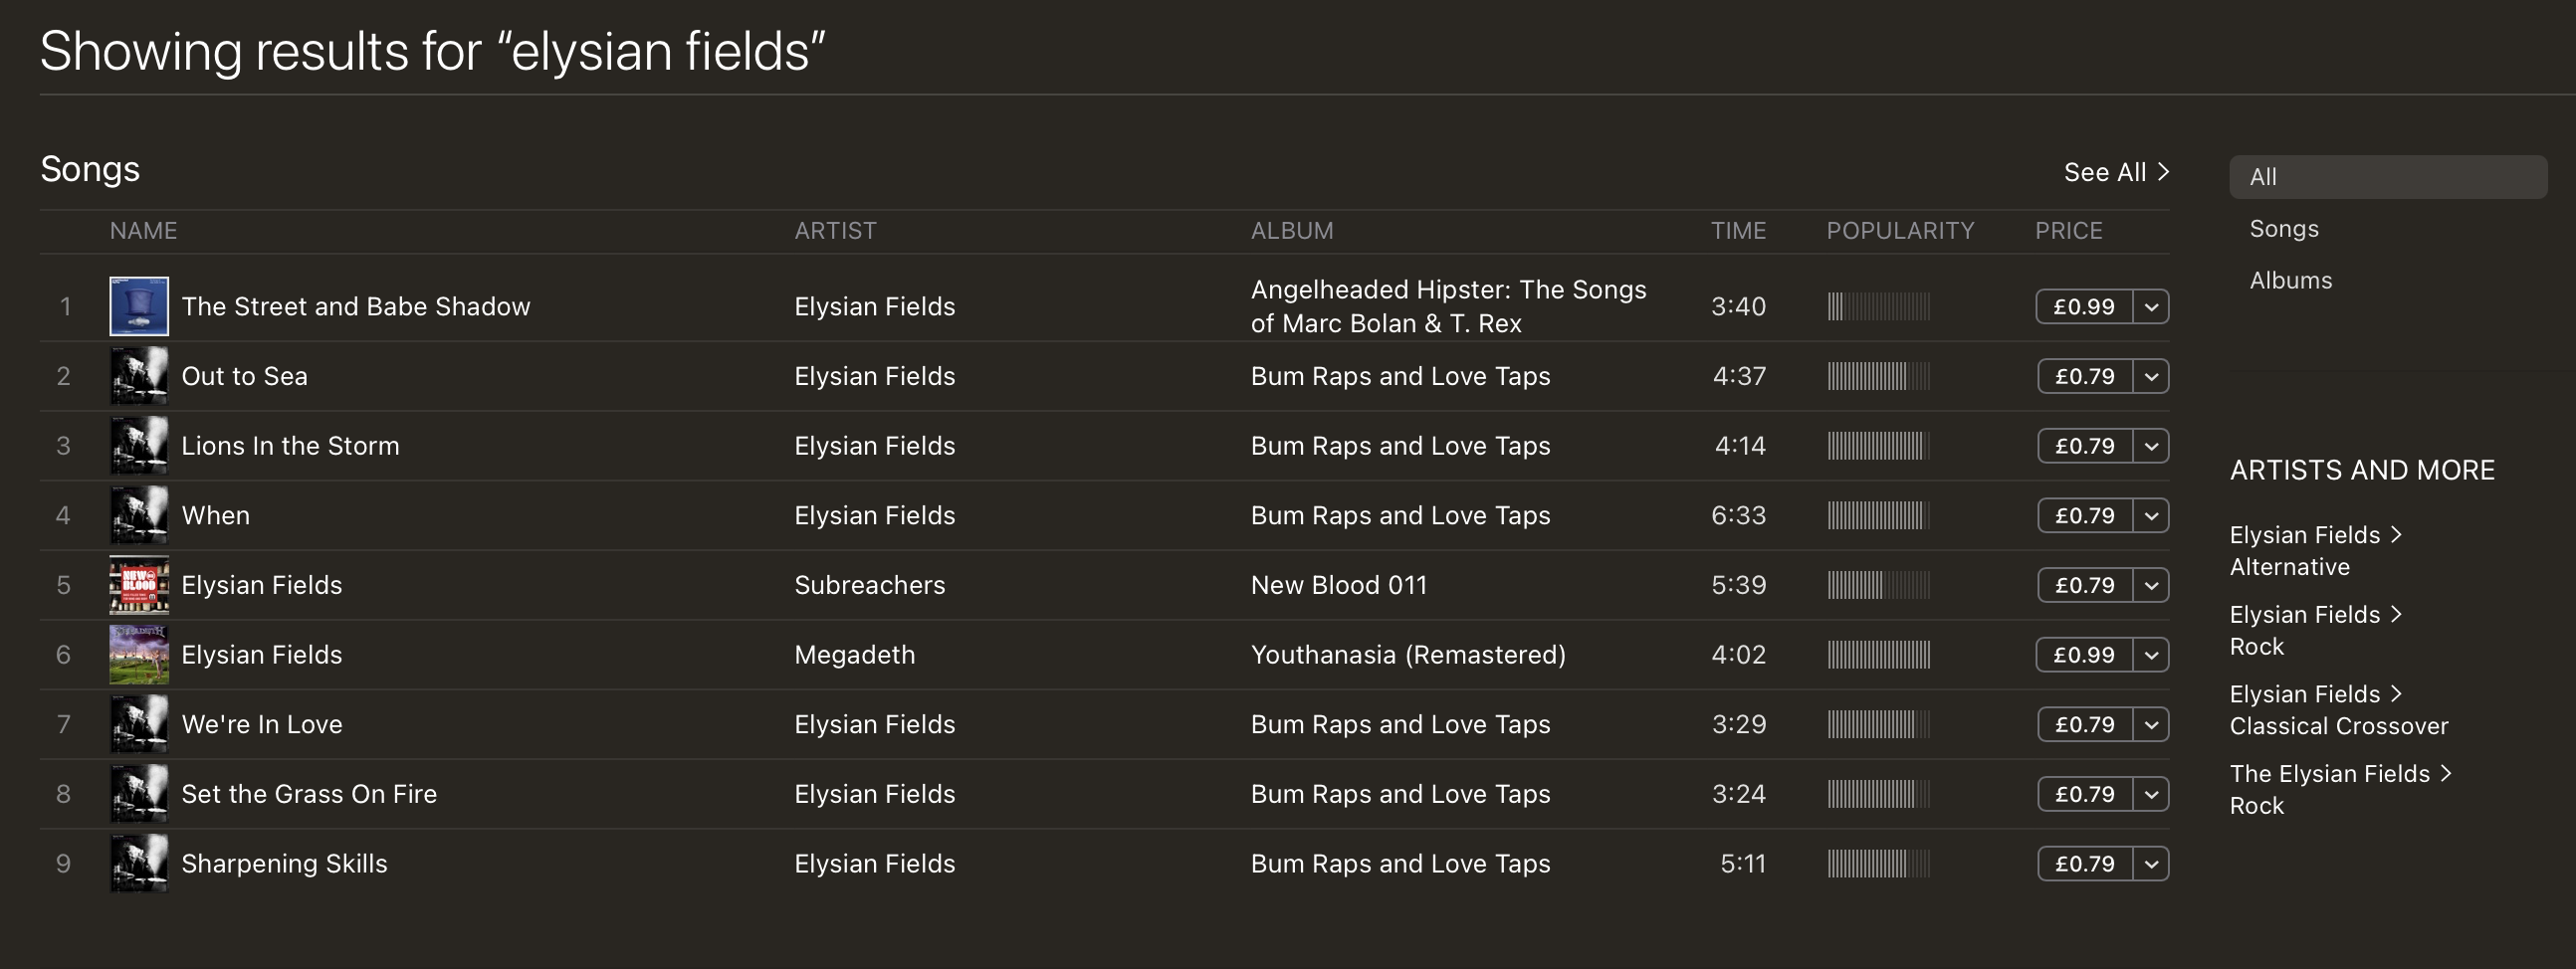2576x969 pixels.
Task: Buy Lions In the Storm for £0.79
Action: [2084, 446]
